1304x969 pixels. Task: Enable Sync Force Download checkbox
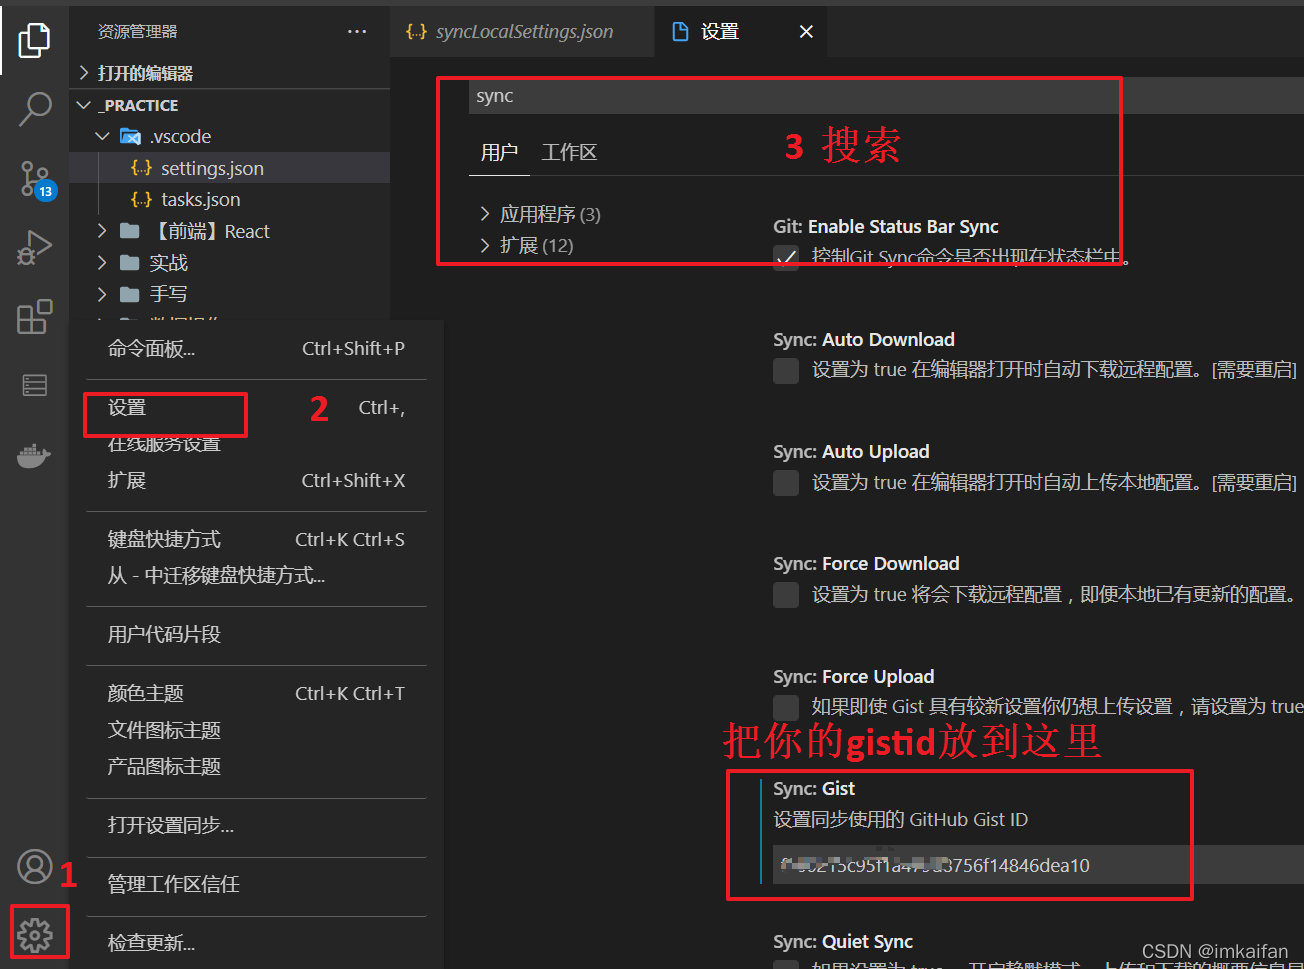pos(786,595)
